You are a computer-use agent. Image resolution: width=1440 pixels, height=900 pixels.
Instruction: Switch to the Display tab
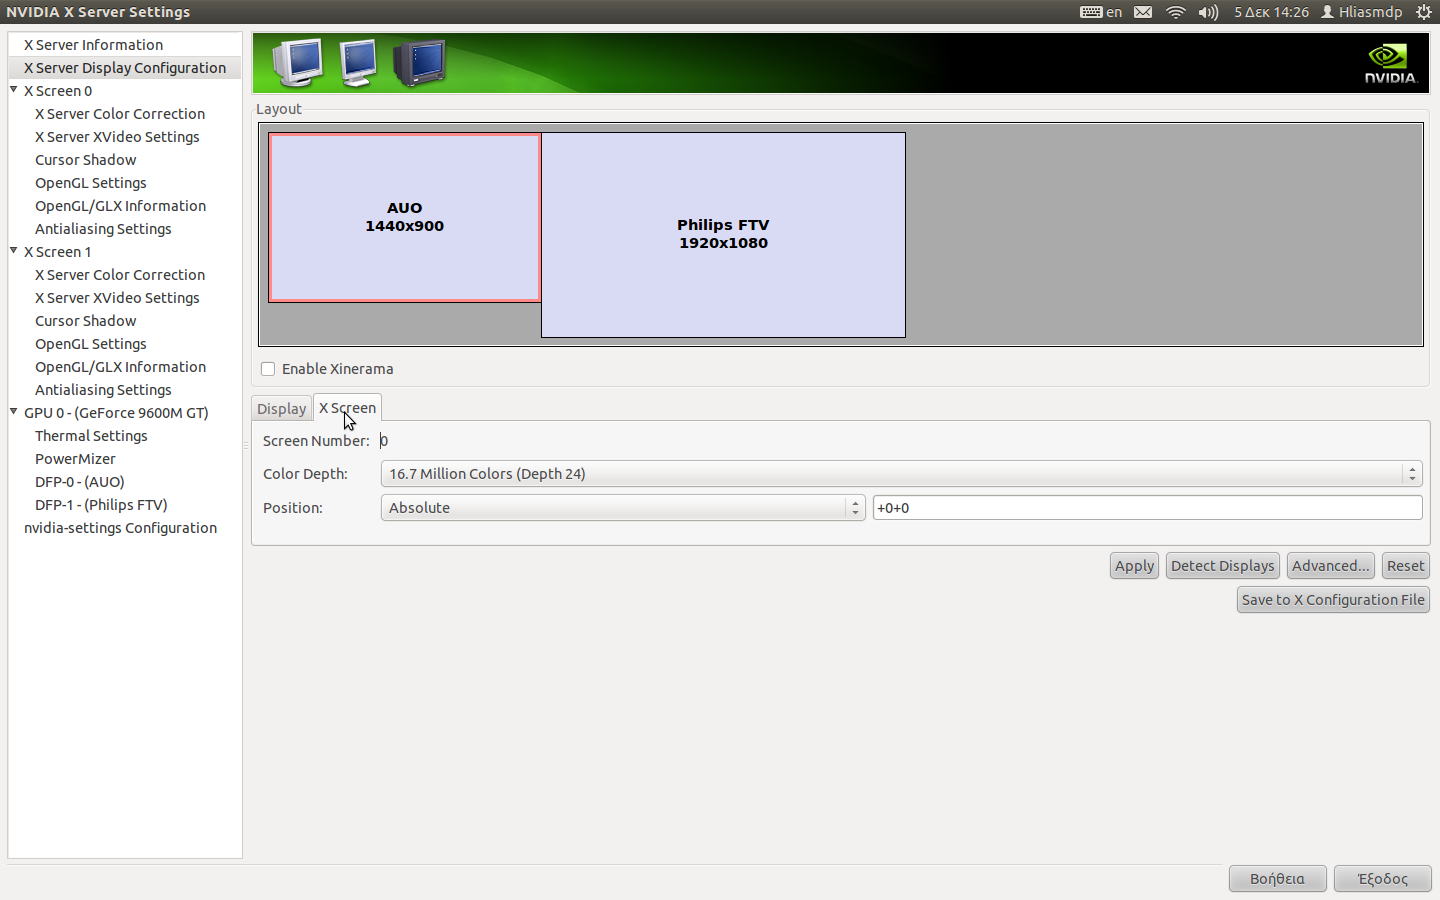coord(281,408)
